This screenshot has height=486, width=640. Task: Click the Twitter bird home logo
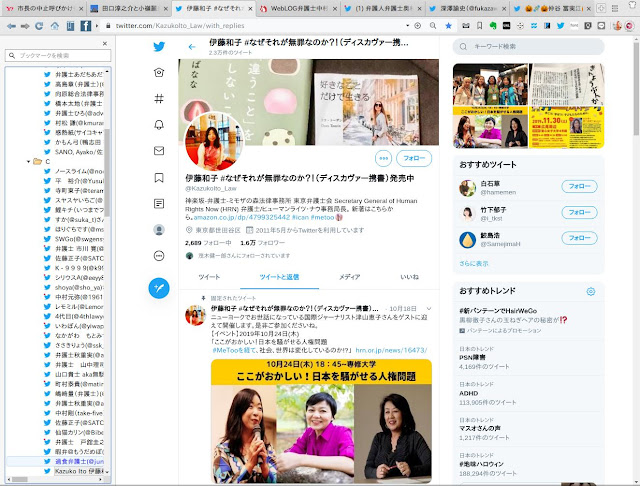point(159,47)
